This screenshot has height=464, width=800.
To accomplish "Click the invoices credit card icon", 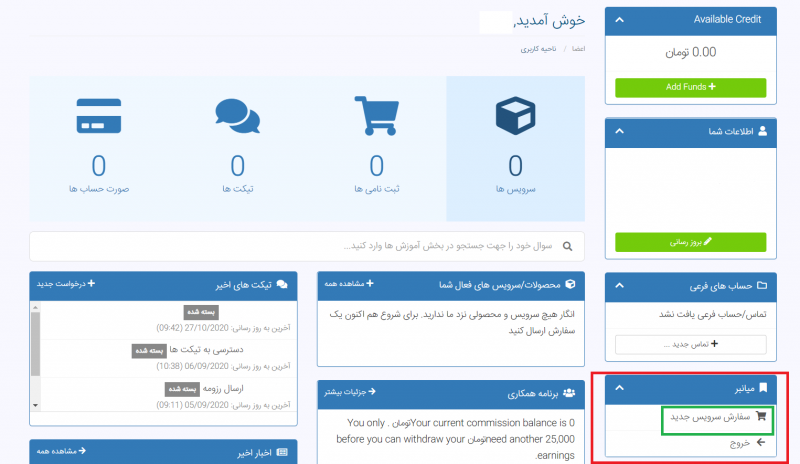I will coord(98,117).
